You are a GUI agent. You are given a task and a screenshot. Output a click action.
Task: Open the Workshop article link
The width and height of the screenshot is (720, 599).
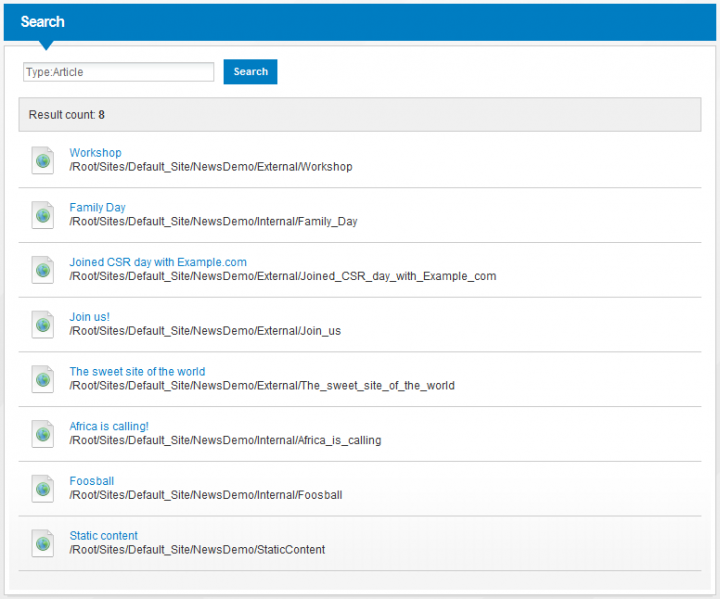pos(96,153)
